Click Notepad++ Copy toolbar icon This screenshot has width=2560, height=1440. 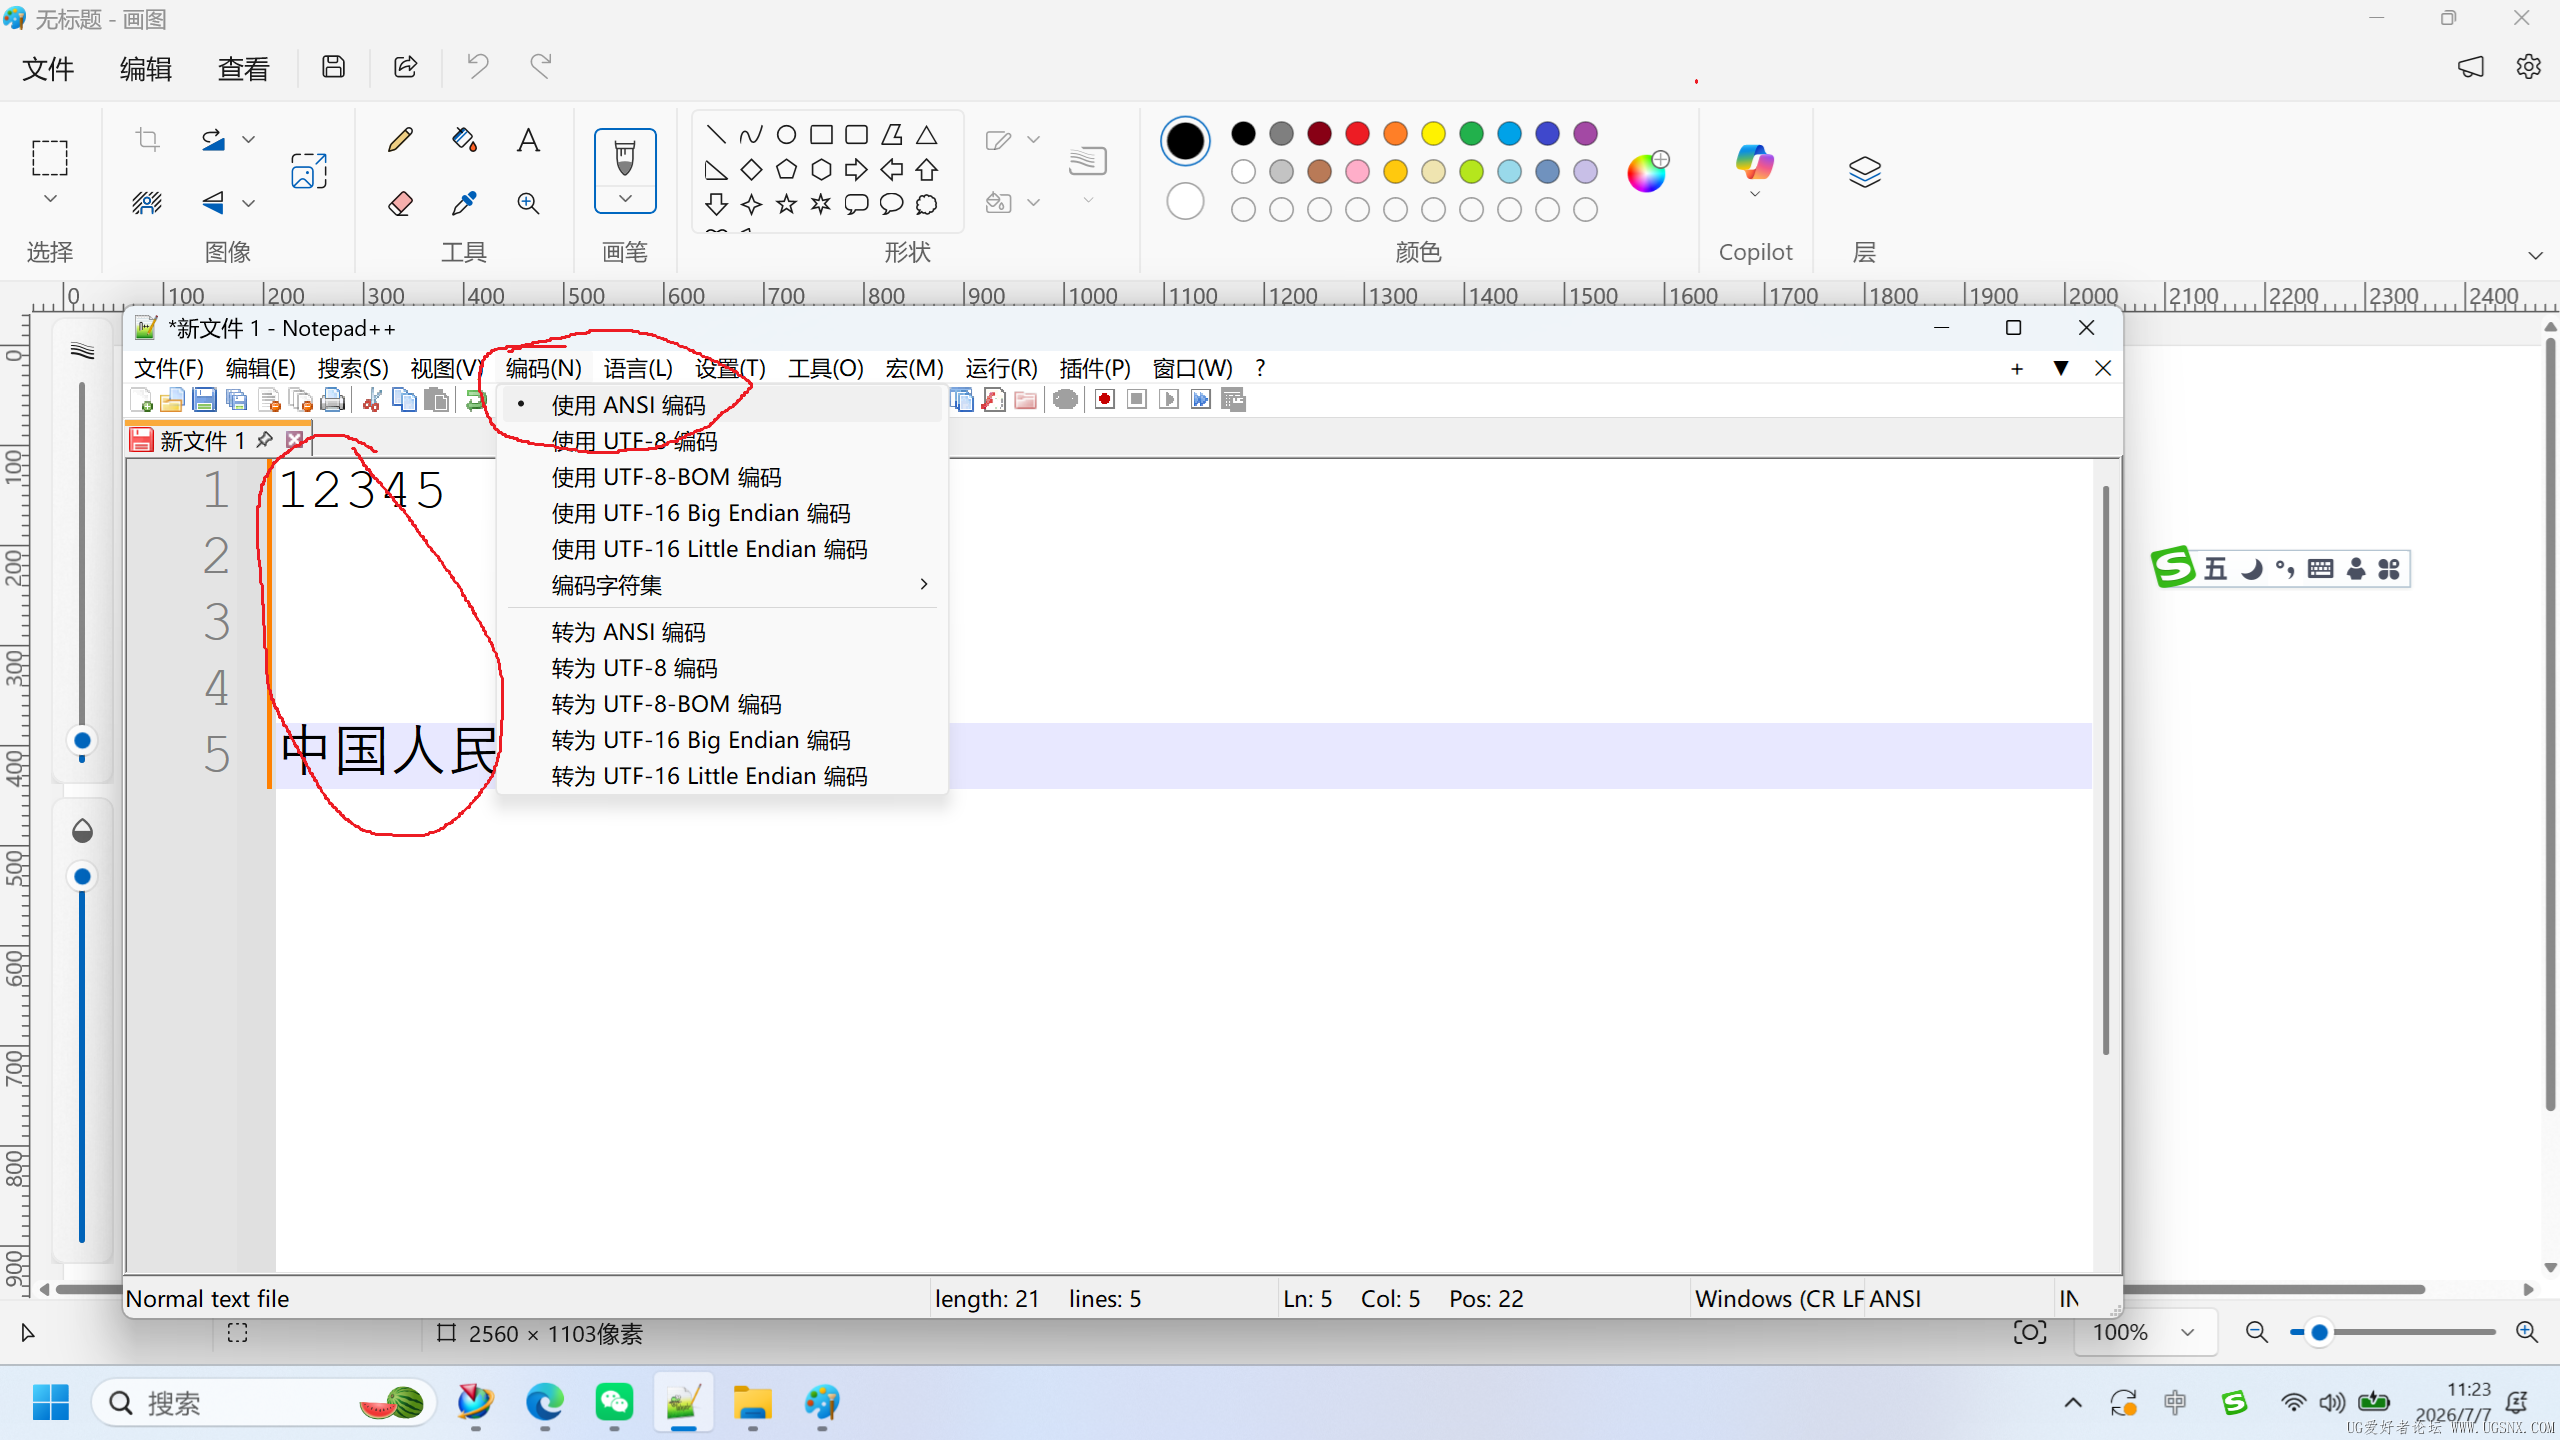click(404, 400)
